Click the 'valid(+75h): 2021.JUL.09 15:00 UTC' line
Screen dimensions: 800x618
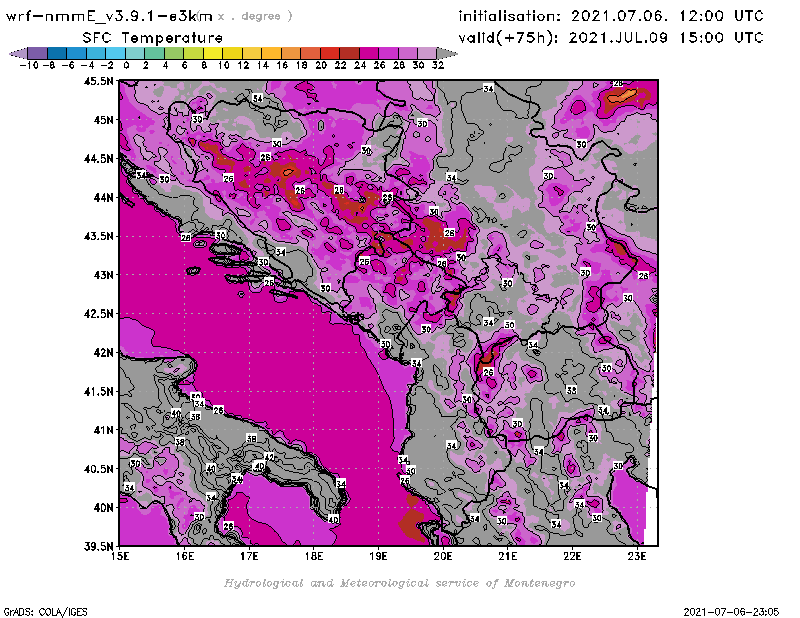click(x=611, y=38)
